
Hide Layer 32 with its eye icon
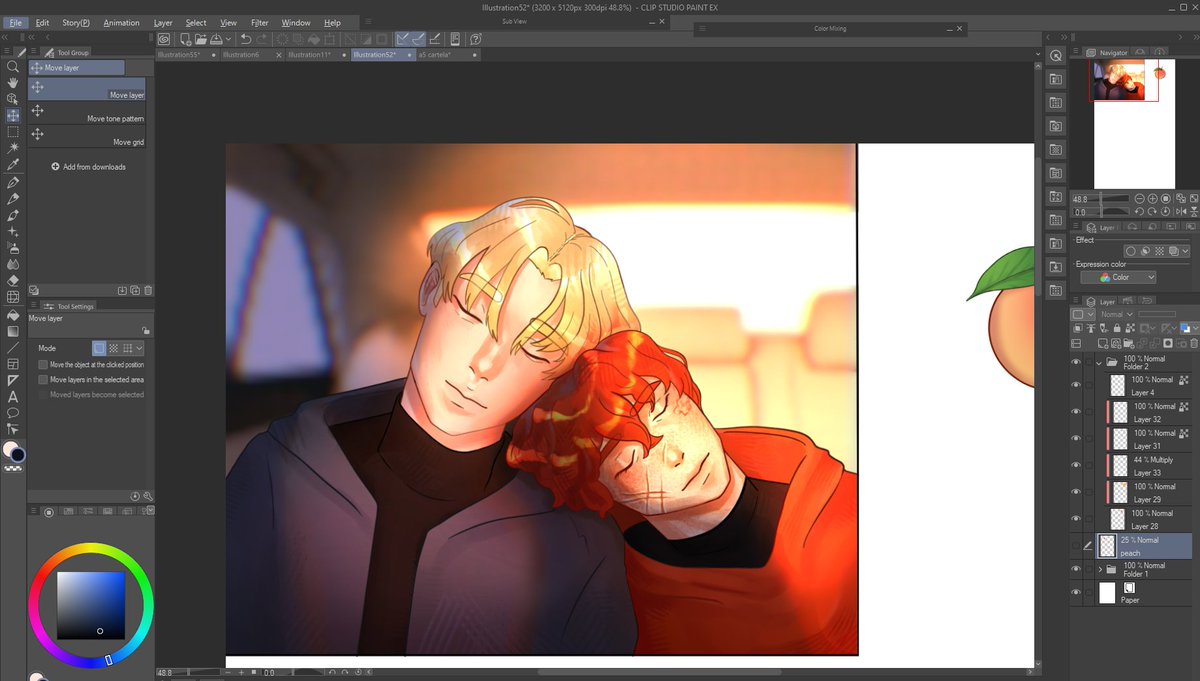[1076, 412]
